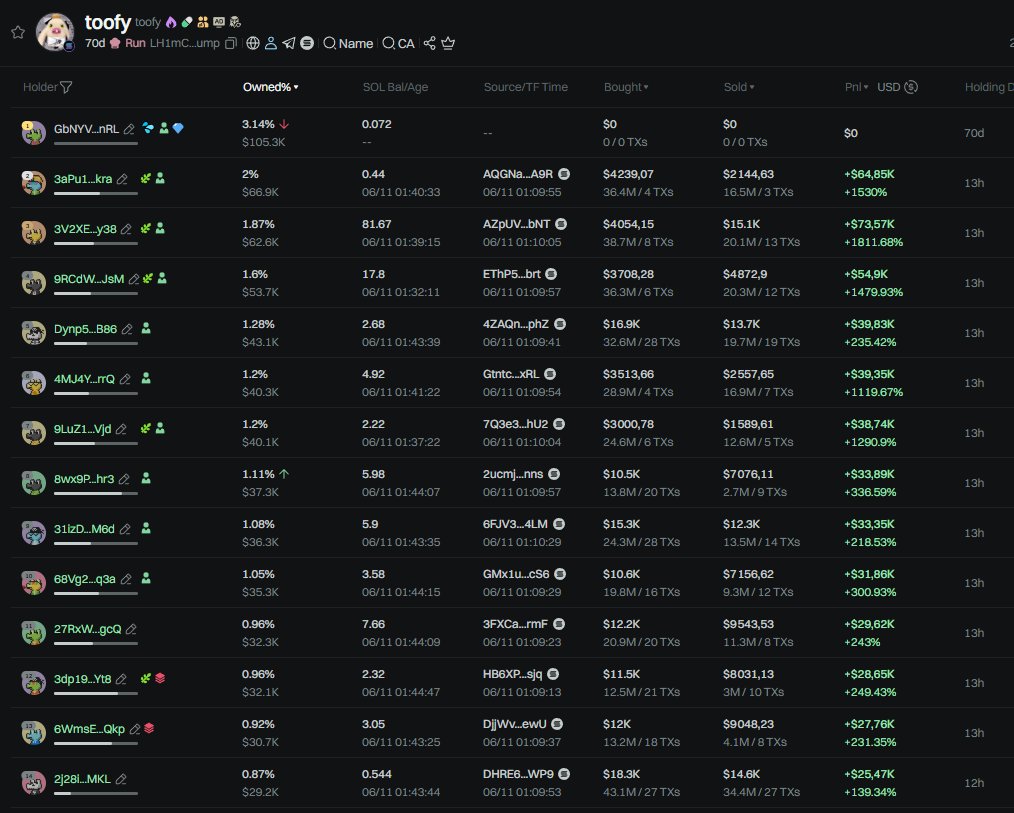Open explorer icon beside AQGNa...A9R
The height and width of the screenshot is (813, 1014).
click(x=564, y=174)
